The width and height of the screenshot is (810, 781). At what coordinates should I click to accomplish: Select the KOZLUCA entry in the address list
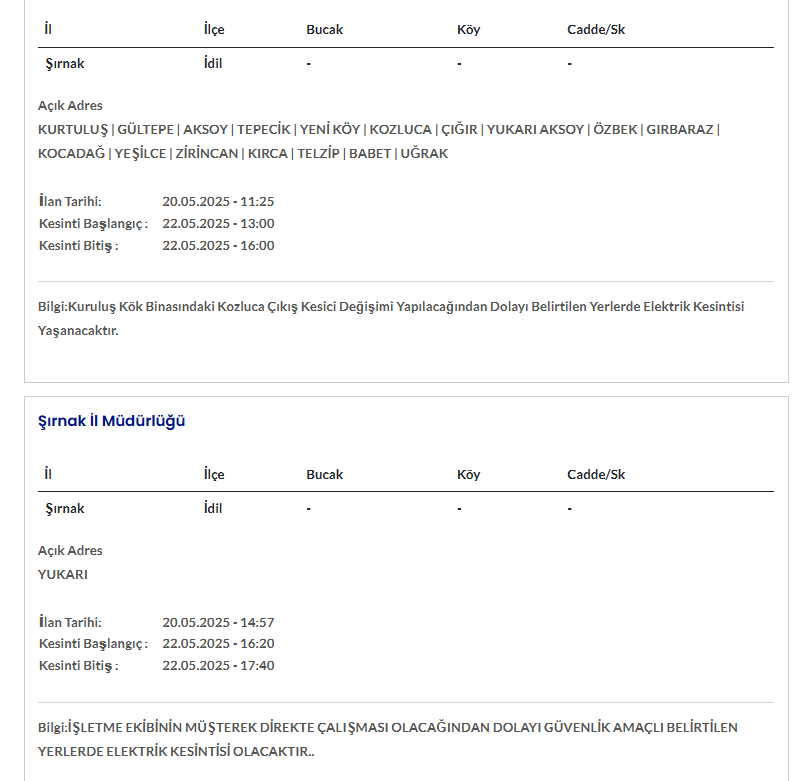[401, 129]
